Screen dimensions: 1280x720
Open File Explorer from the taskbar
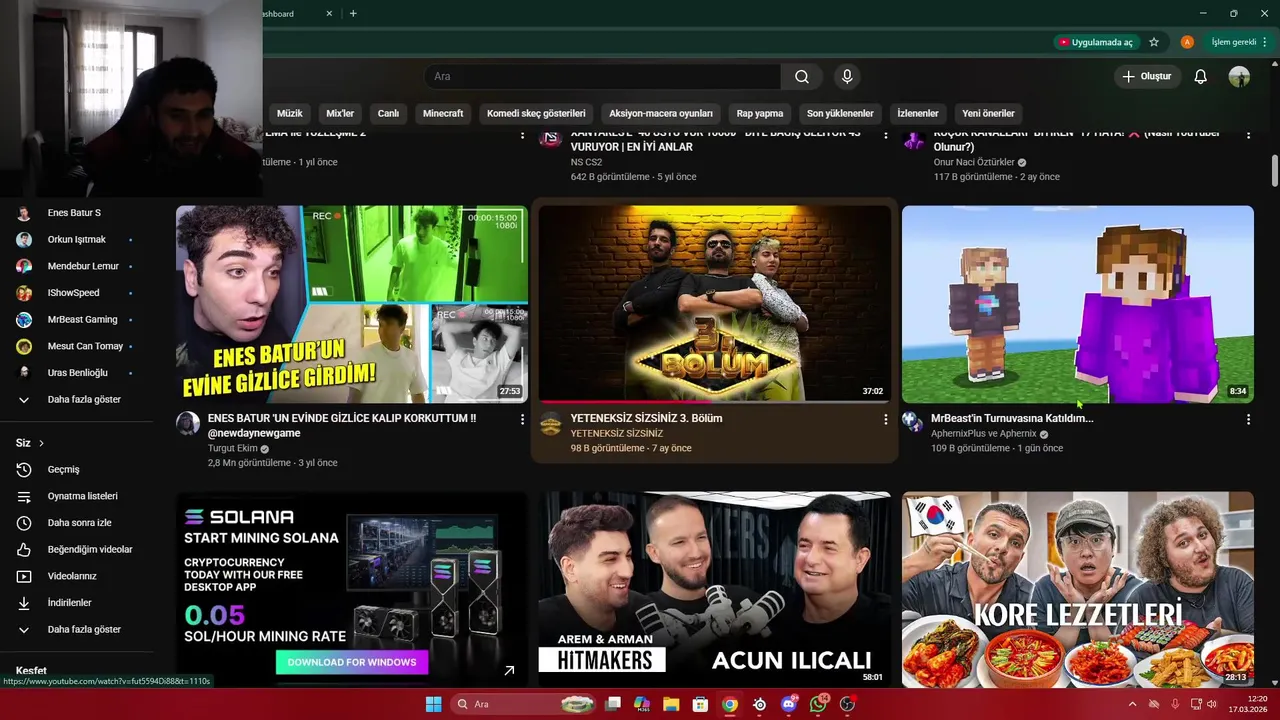tap(671, 704)
